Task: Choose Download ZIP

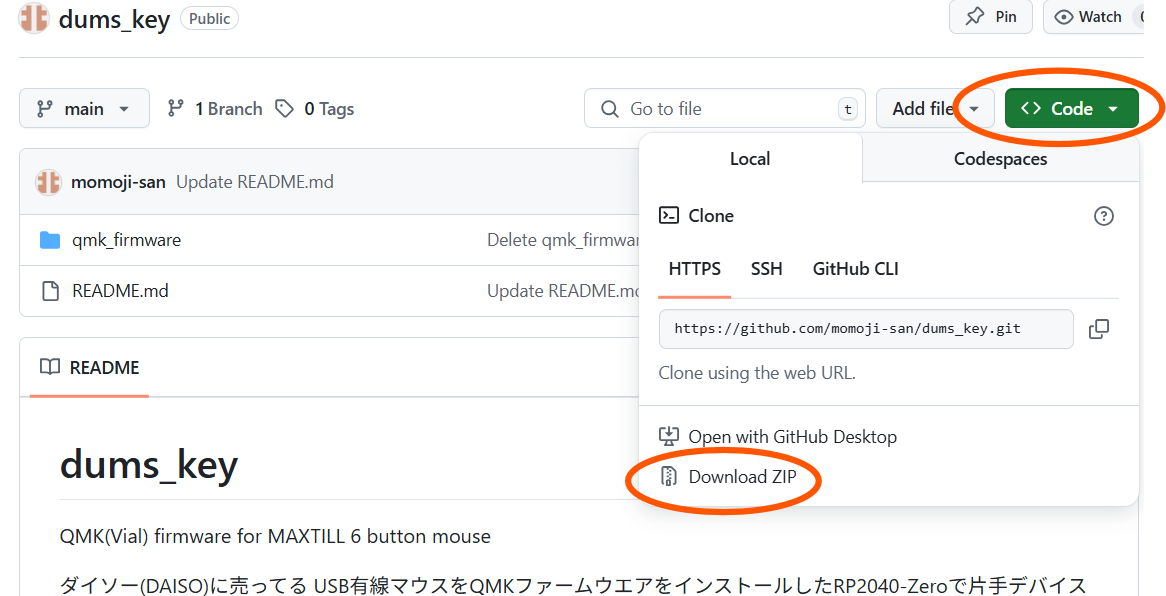Action: point(728,476)
